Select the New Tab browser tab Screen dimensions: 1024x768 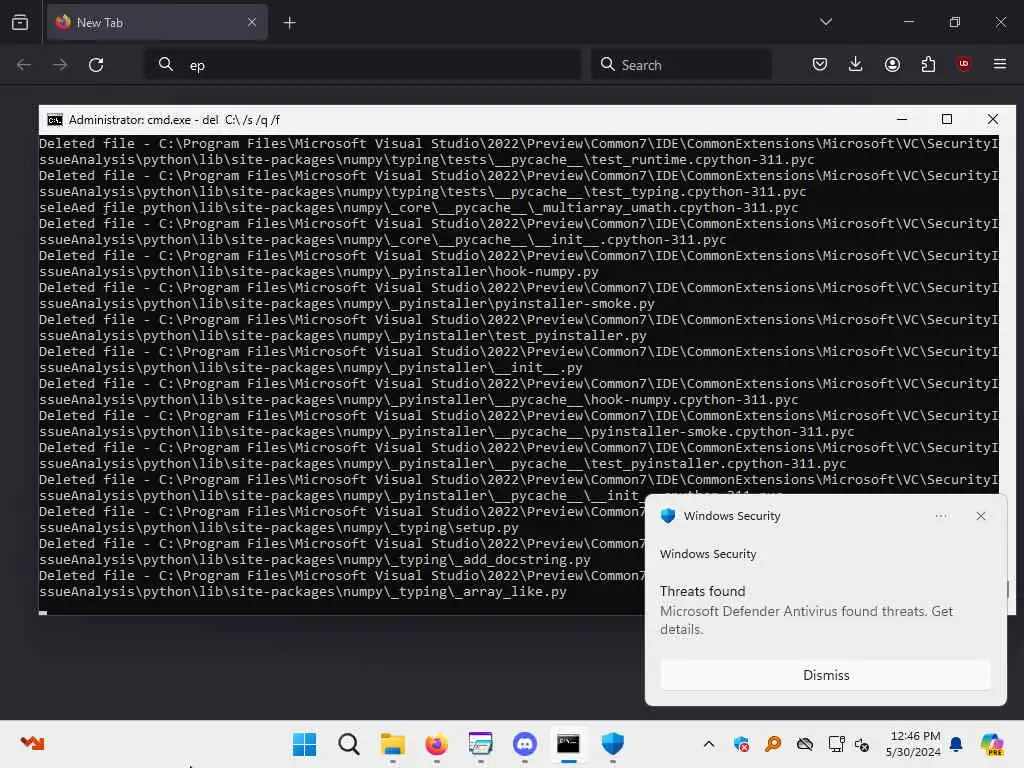point(157,23)
